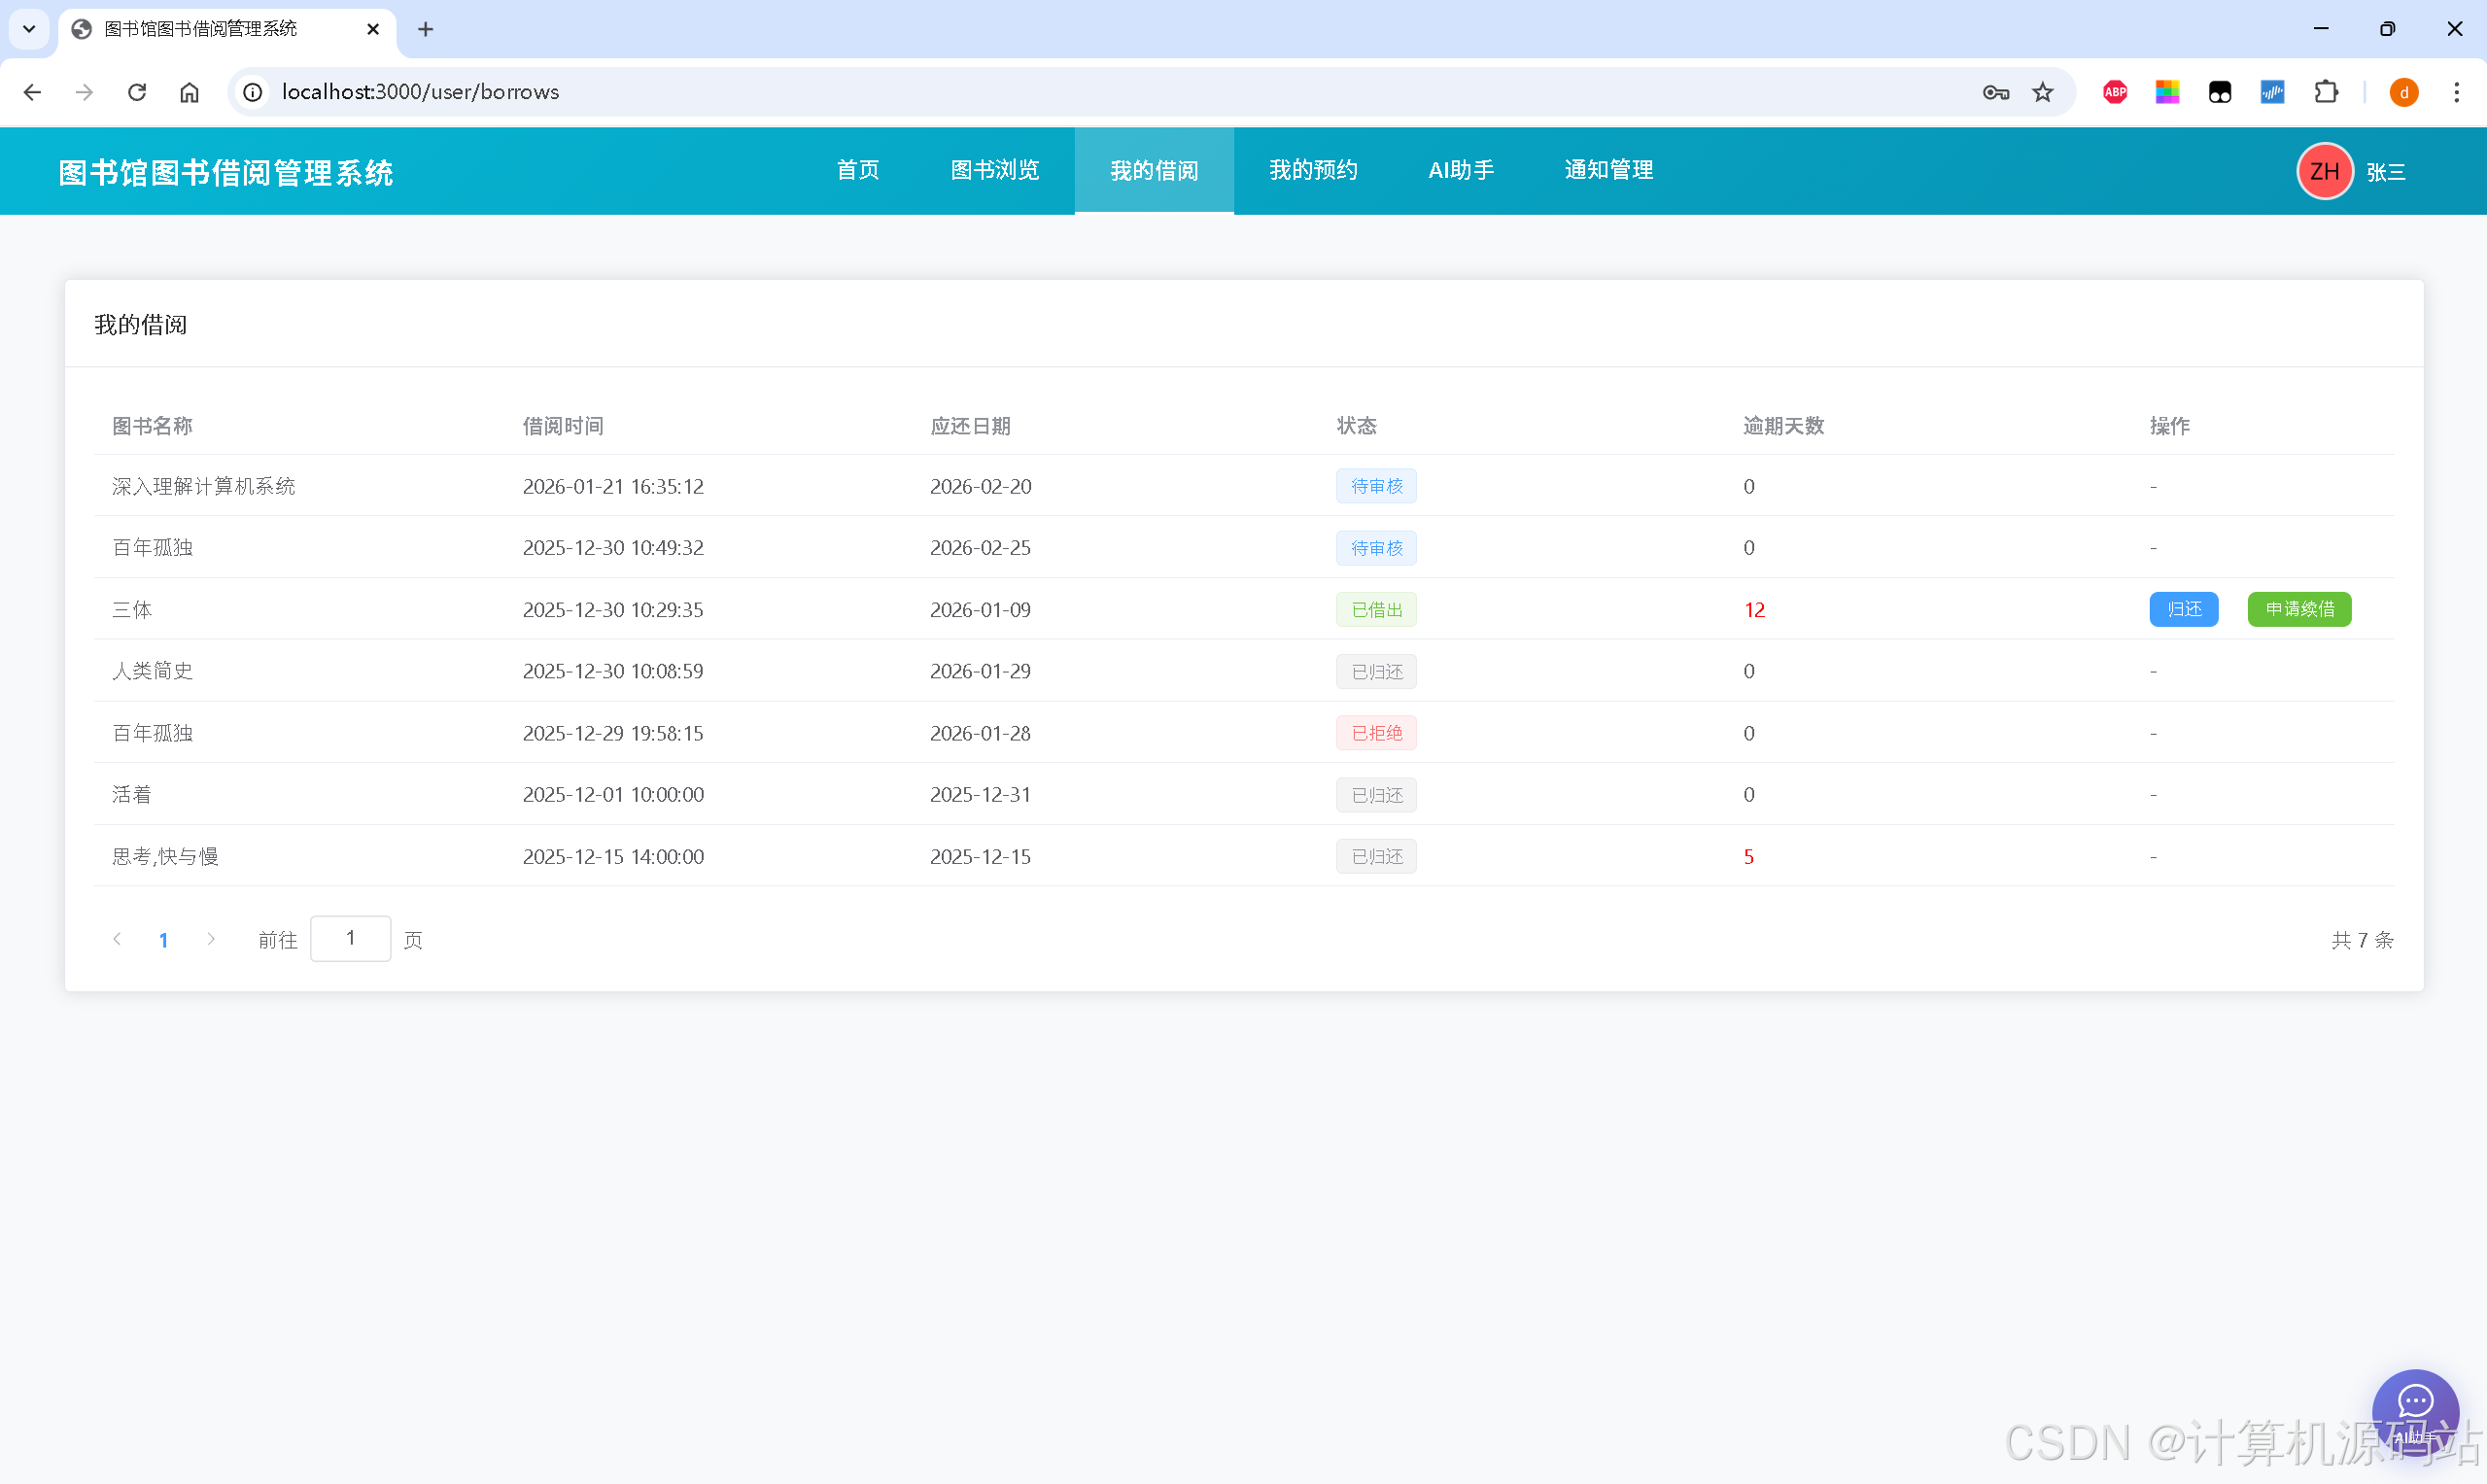Open 我的预约 navigation item
This screenshot has height=1484, width=2487.
1312,170
